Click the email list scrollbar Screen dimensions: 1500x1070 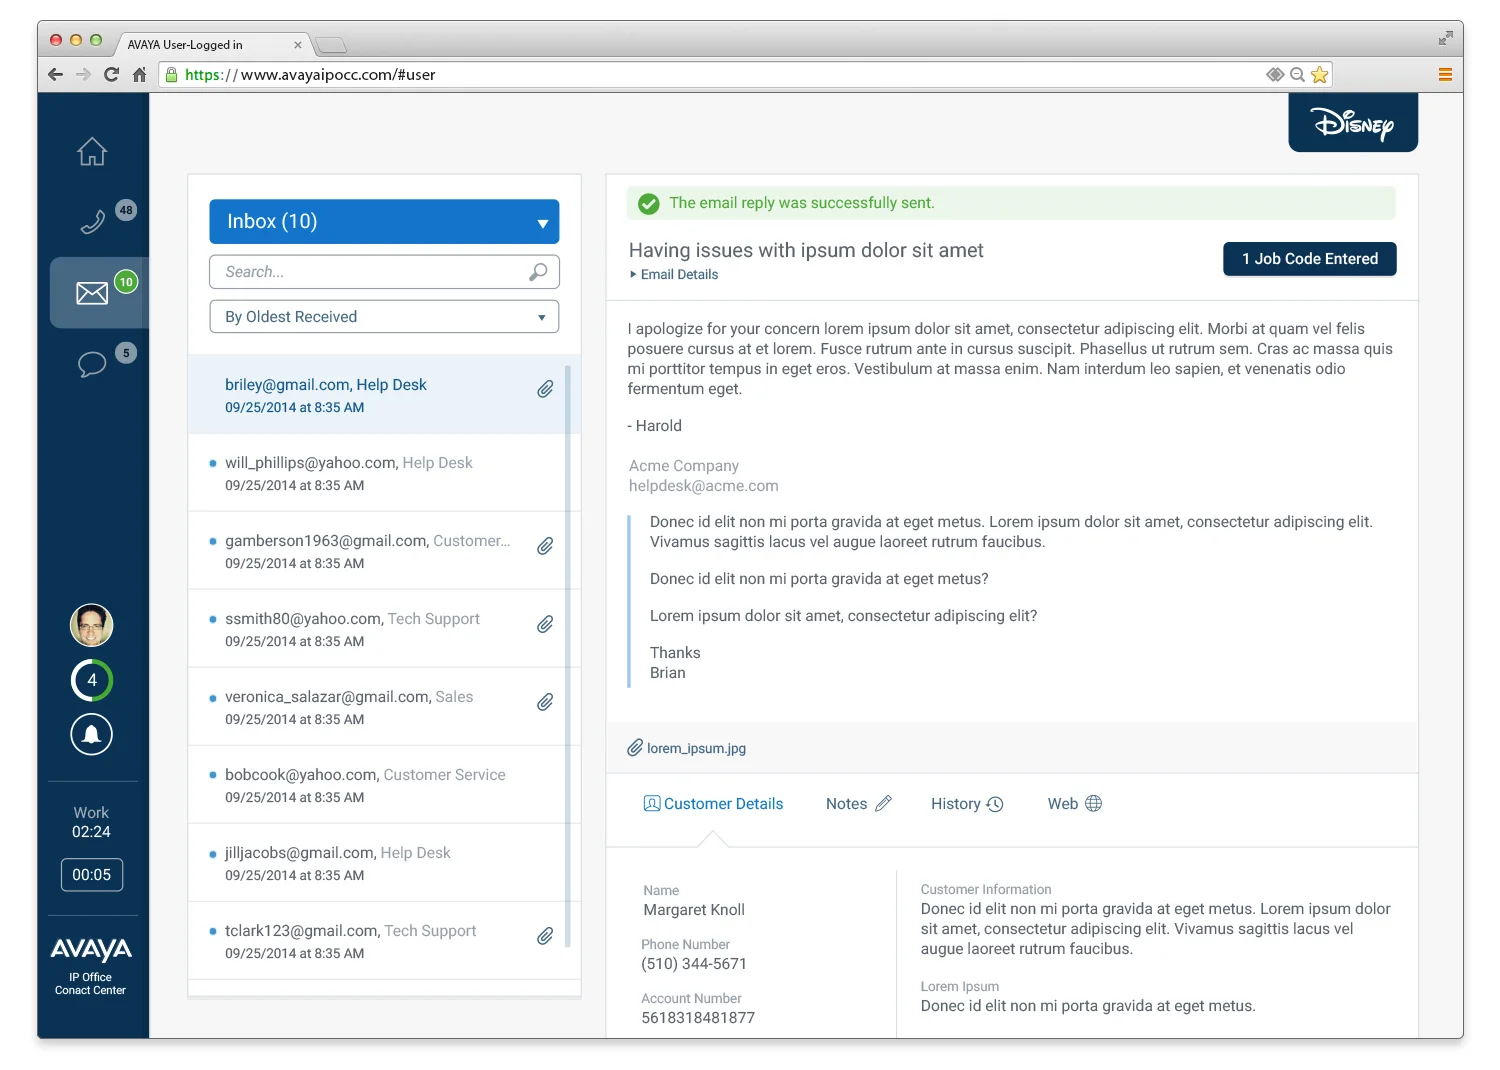[x=567, y=655]
